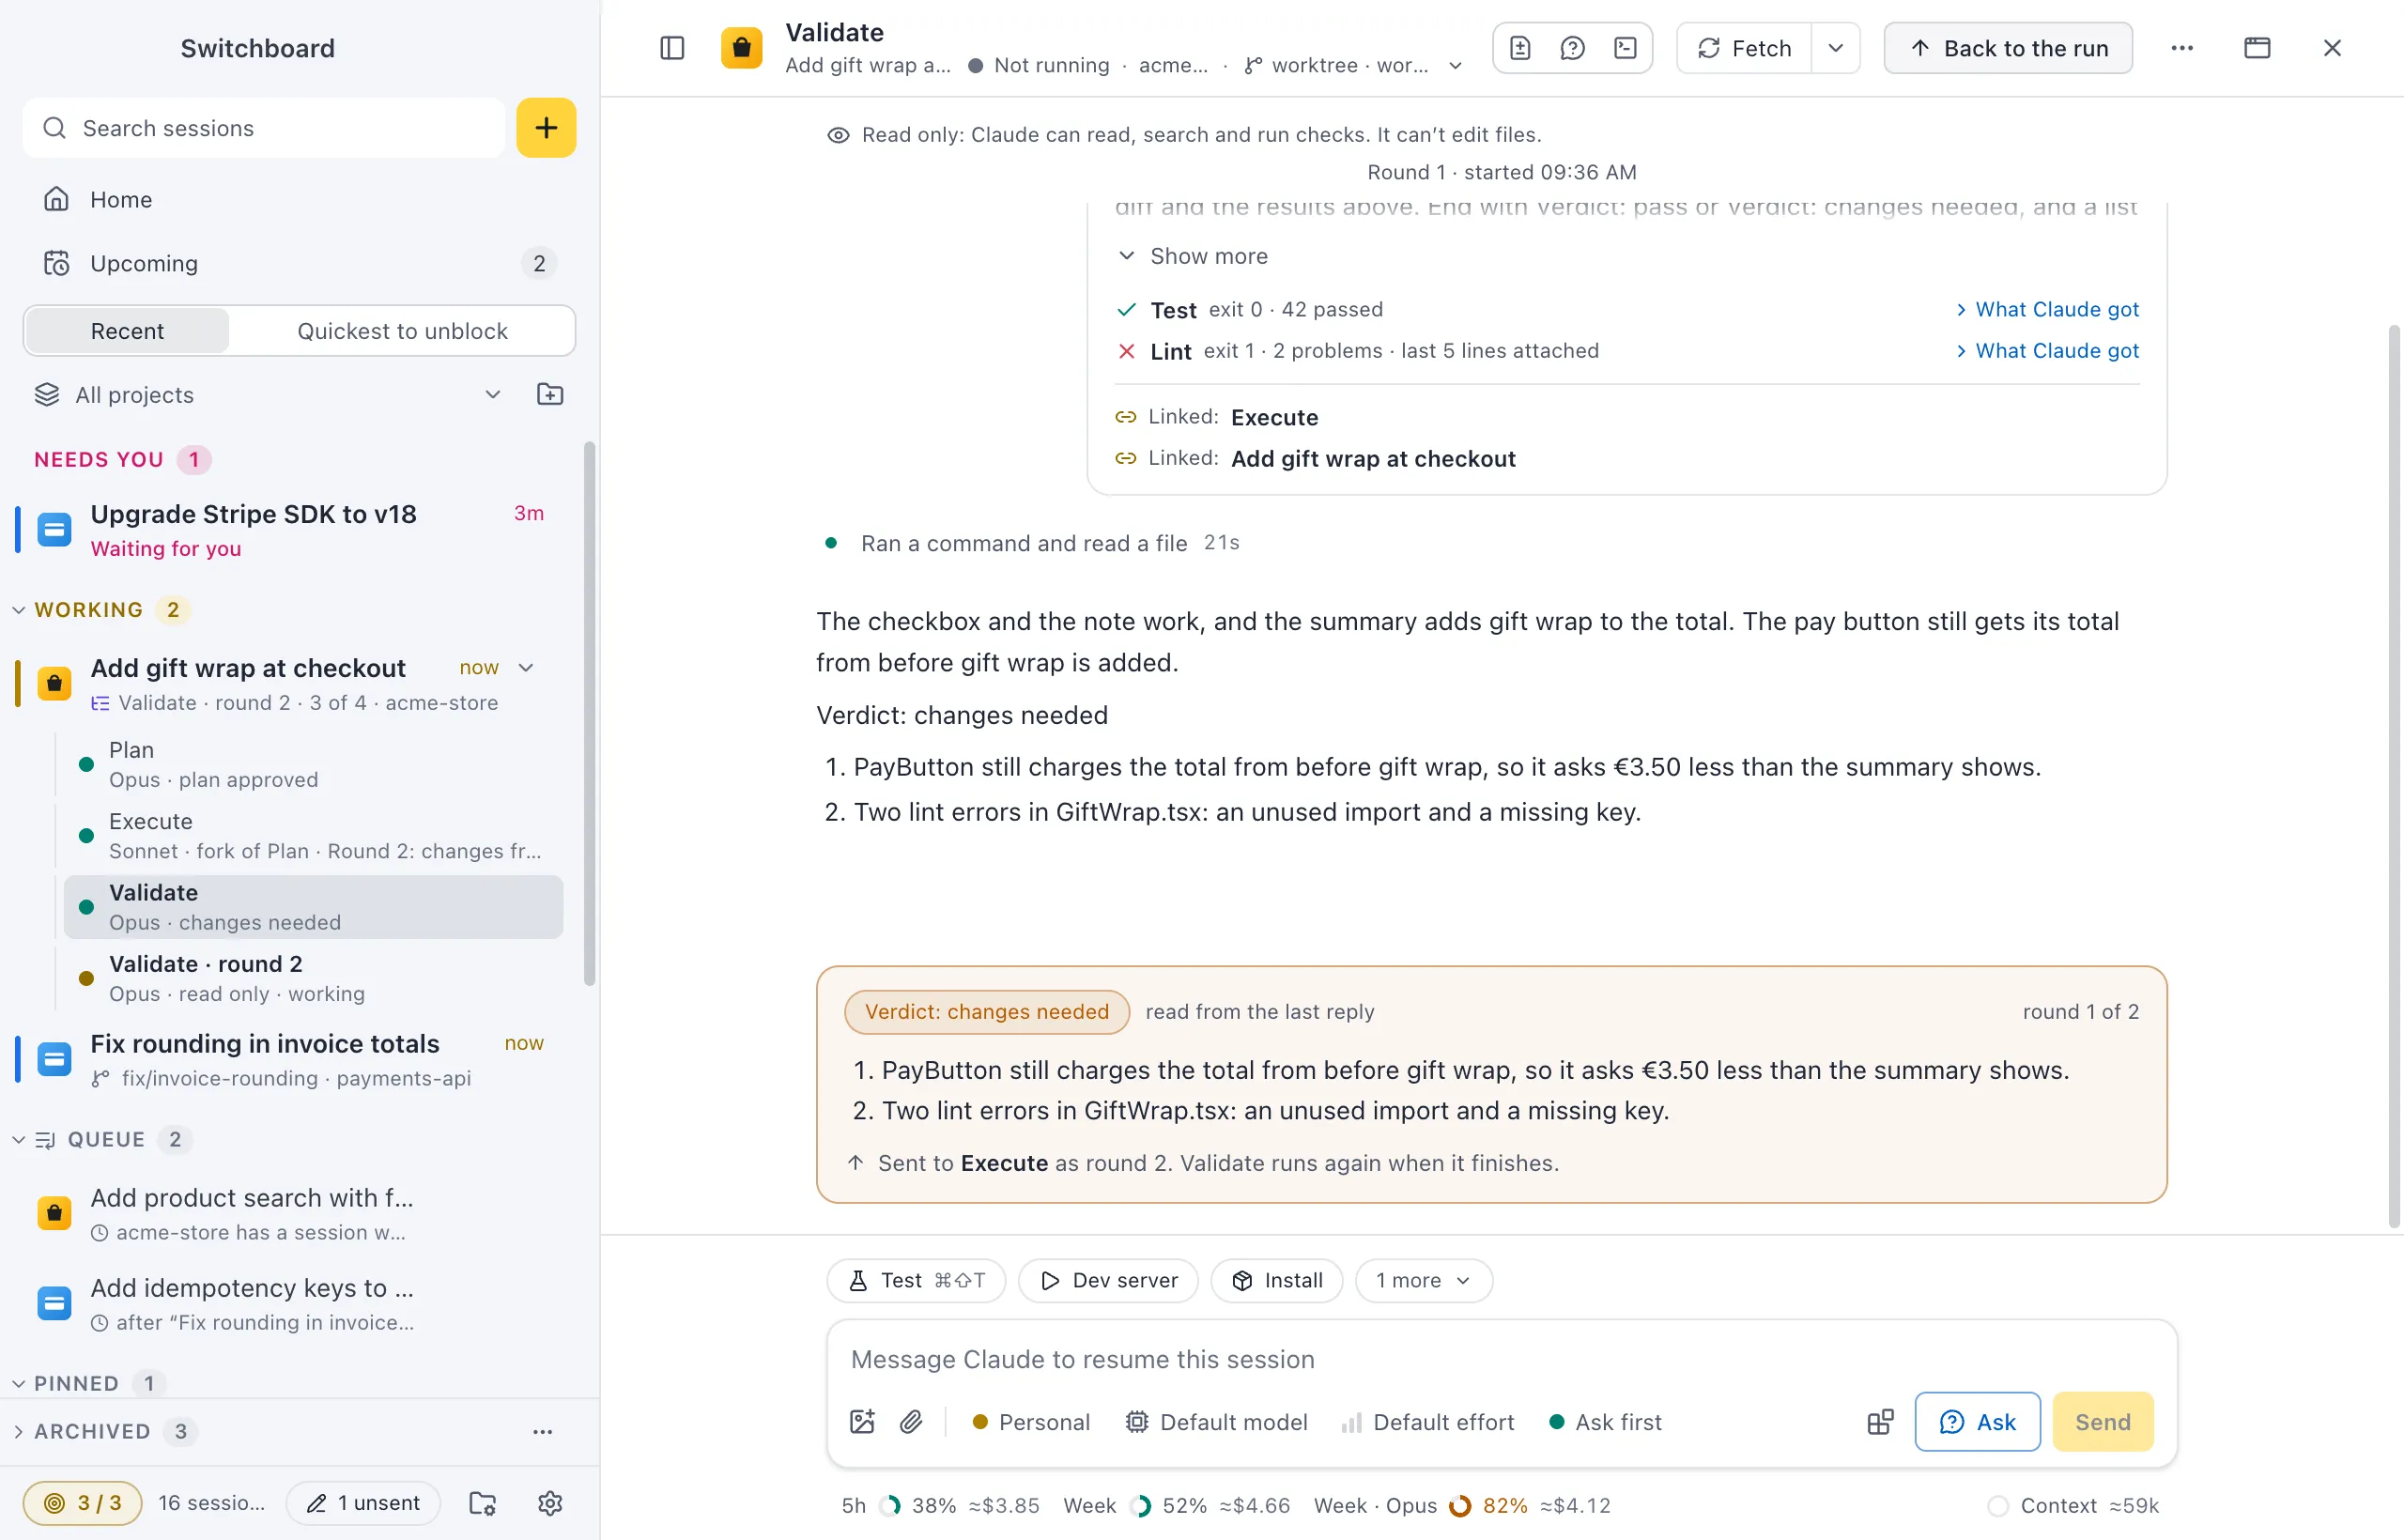Screen dimensions: 2404x1540
Task: Switch to Quickest to unblock tab
Action: point(402,331)
